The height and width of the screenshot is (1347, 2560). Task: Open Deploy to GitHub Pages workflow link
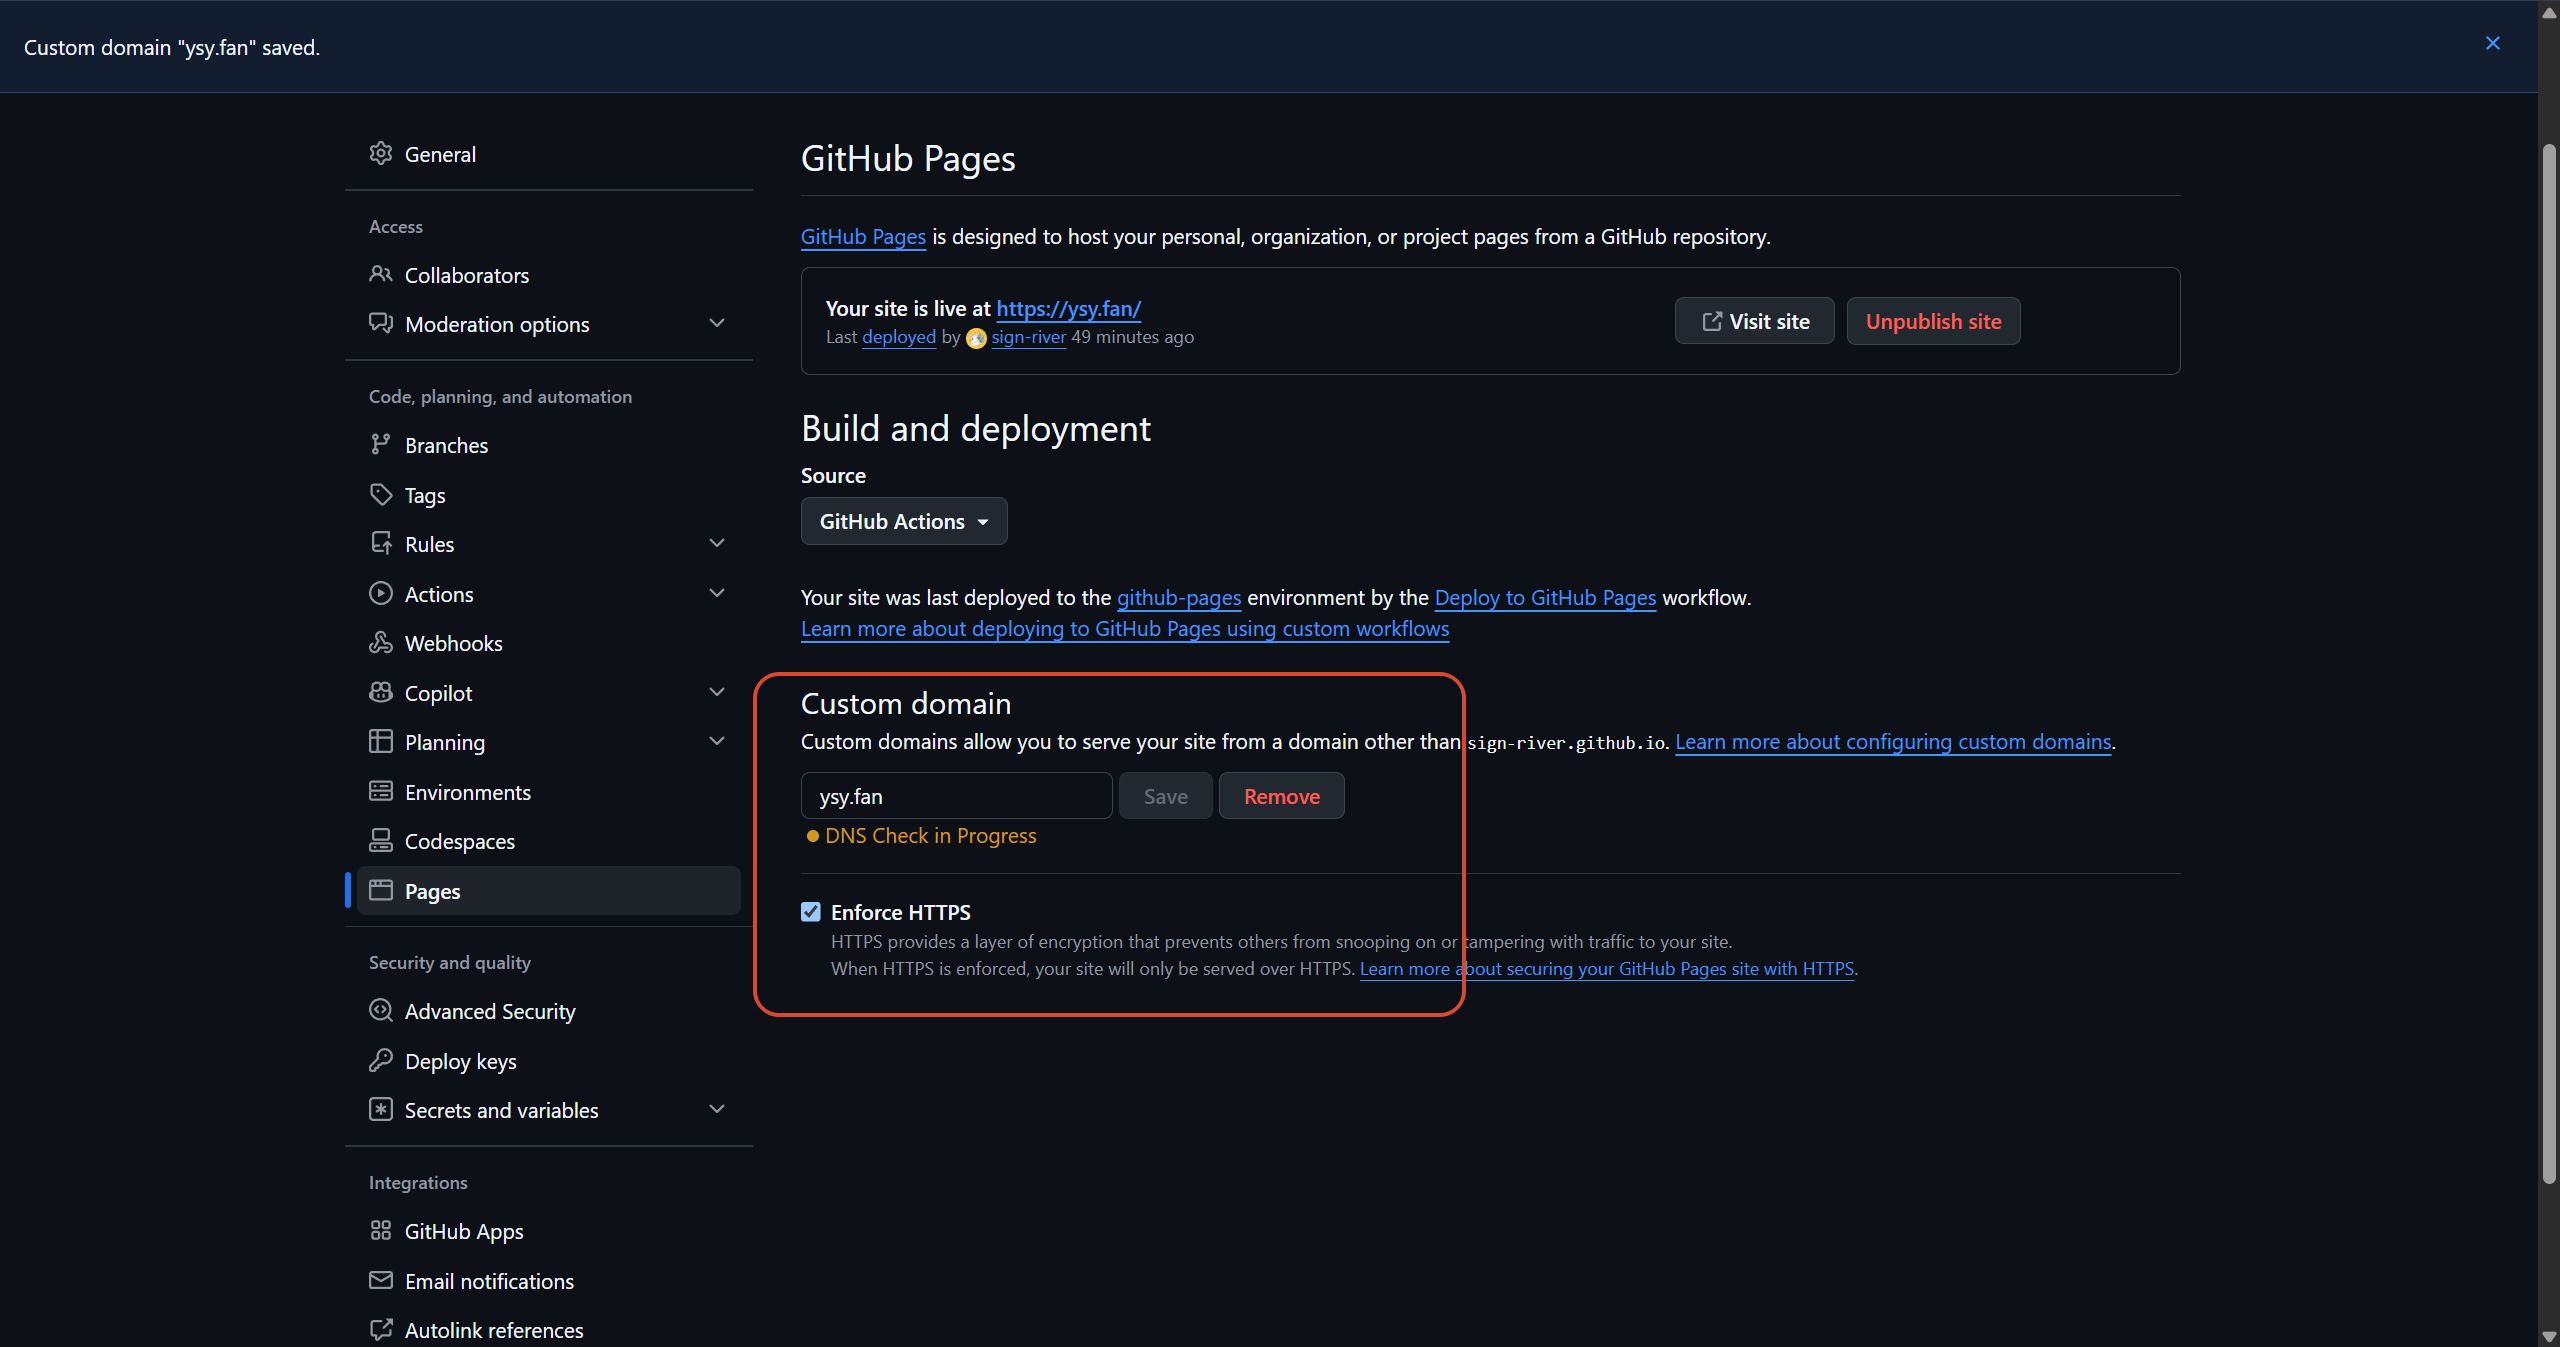(x=1545, y=598)
